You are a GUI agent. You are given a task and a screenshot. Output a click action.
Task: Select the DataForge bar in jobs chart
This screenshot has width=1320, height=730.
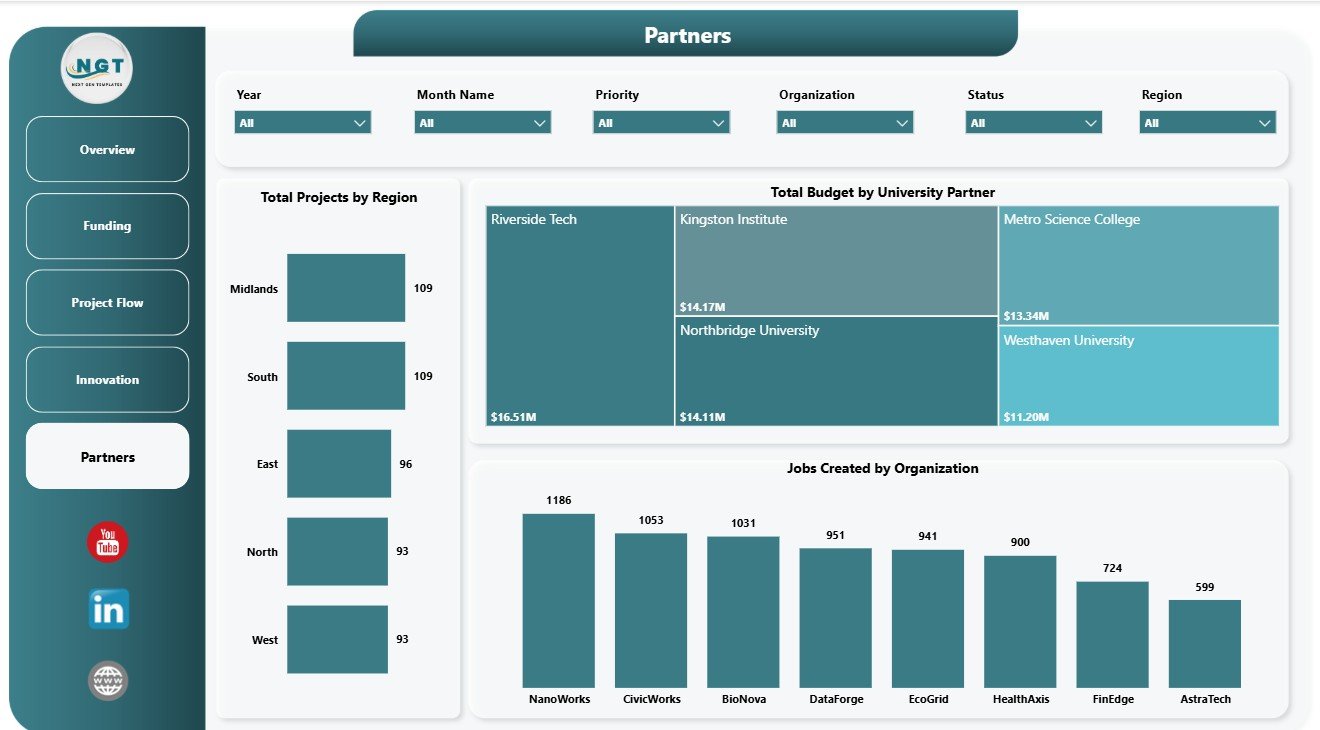point(836,618)
